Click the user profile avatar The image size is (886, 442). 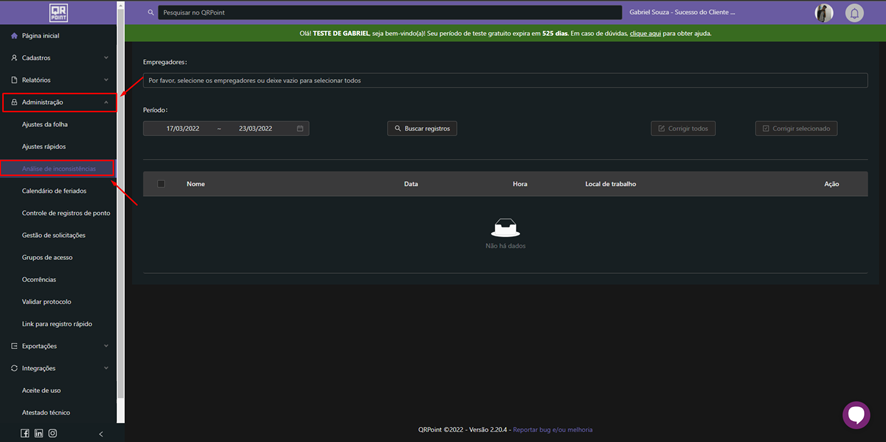point(824,13)
